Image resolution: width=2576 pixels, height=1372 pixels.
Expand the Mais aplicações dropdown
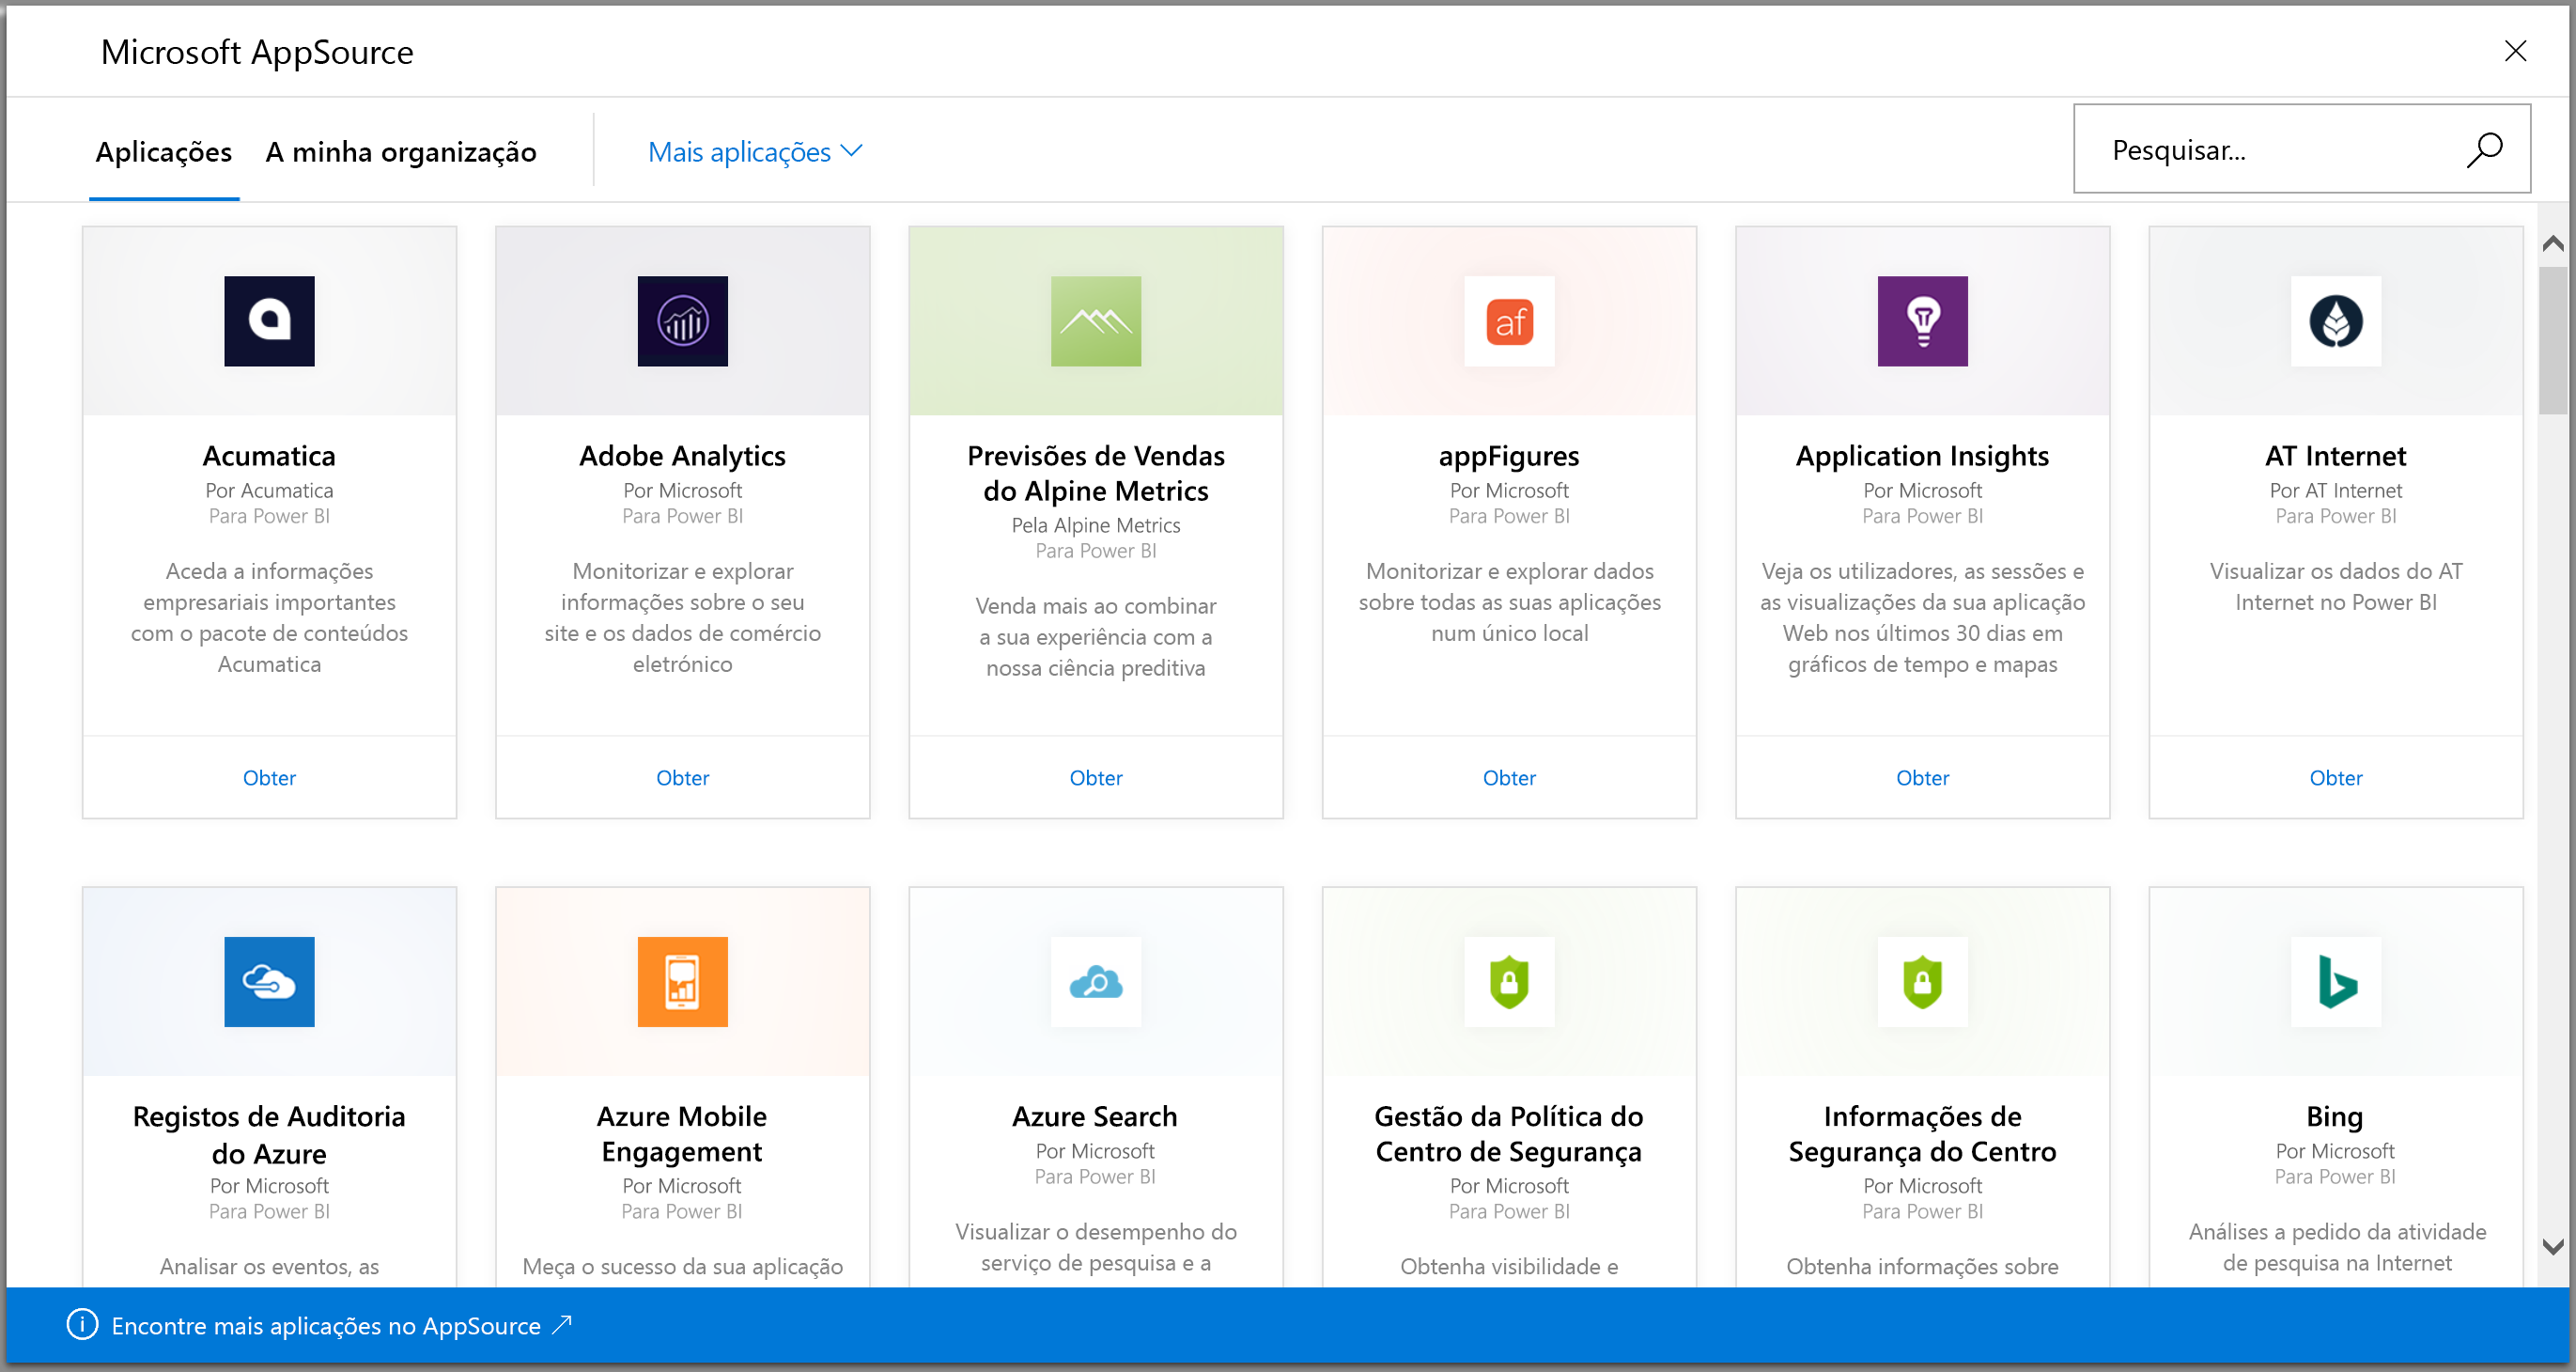pos(756,150)
